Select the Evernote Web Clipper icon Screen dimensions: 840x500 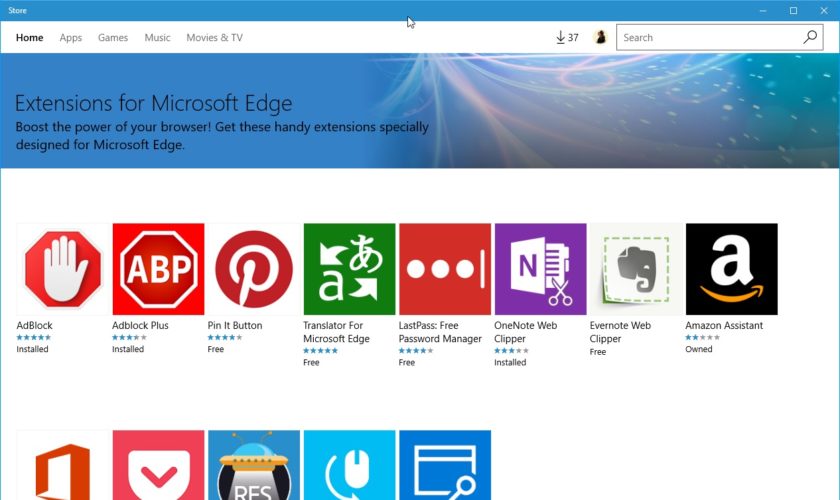(x=636, y=269)
